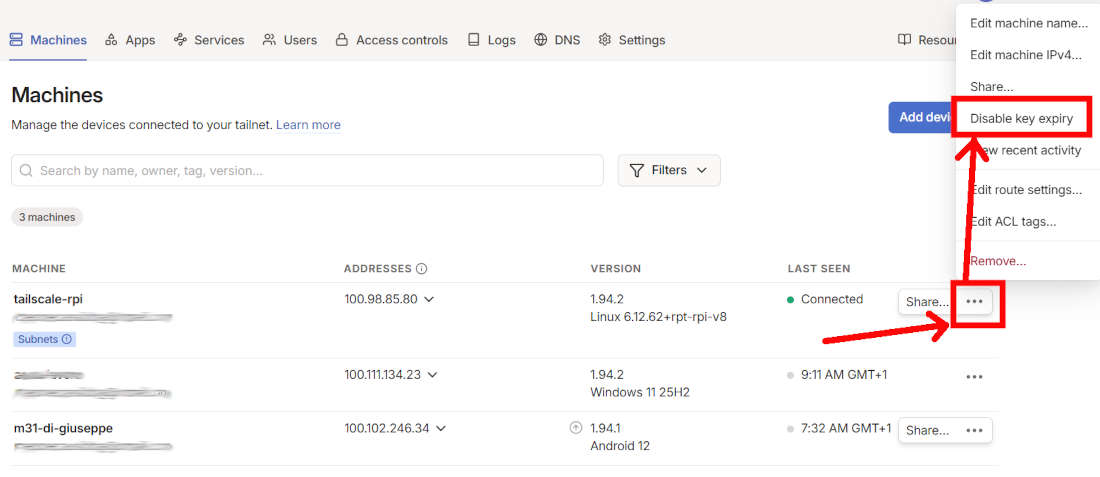Open three-dot menu for Windows 11 machine
The image size is (1100, 477).
[x=974, y=377]
